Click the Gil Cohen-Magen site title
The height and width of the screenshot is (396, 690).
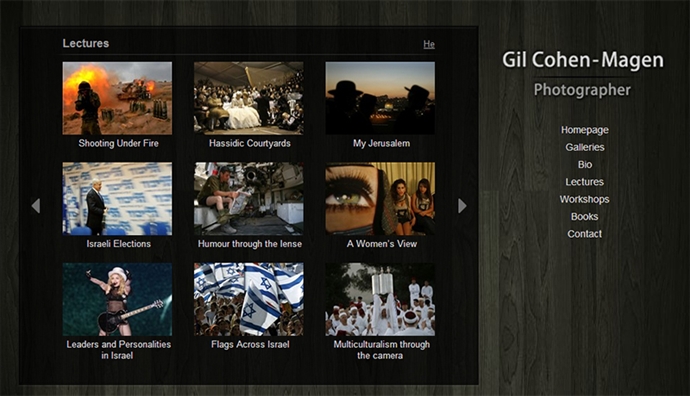click(x=583, y=60)
